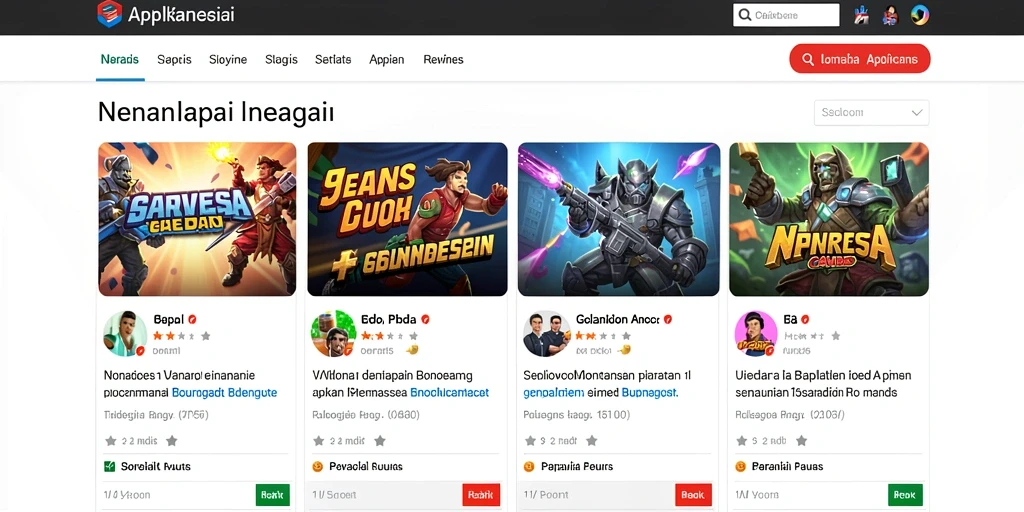
Task: Expand the Secloom dropdown
Action: pos(871,112)
